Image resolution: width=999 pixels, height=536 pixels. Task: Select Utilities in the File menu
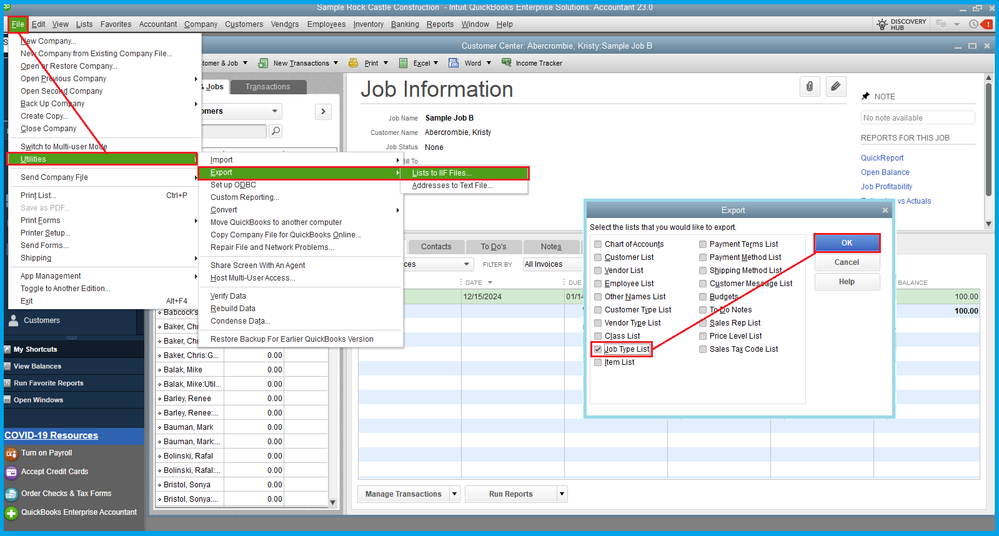(103, 159)
